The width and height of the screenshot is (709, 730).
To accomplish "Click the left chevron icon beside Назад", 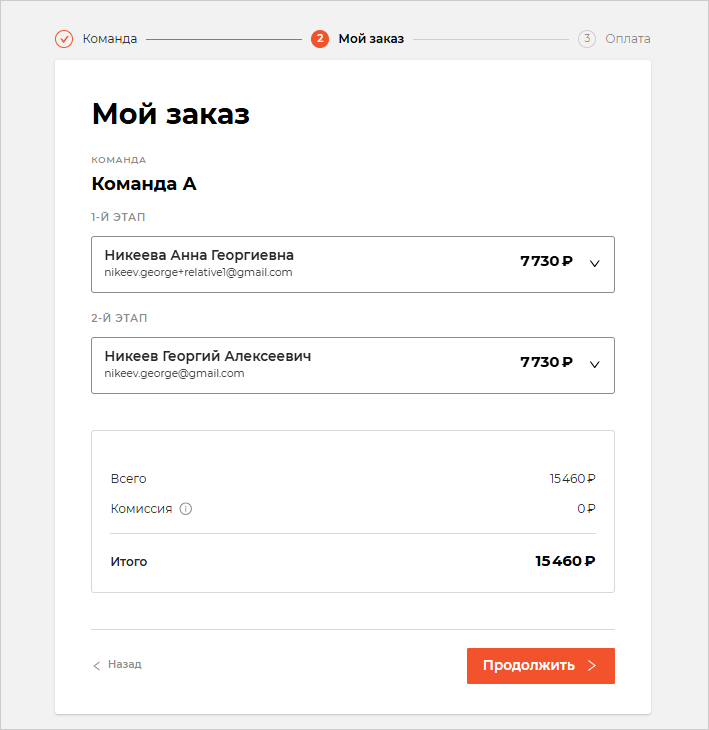I will (97, 665).
